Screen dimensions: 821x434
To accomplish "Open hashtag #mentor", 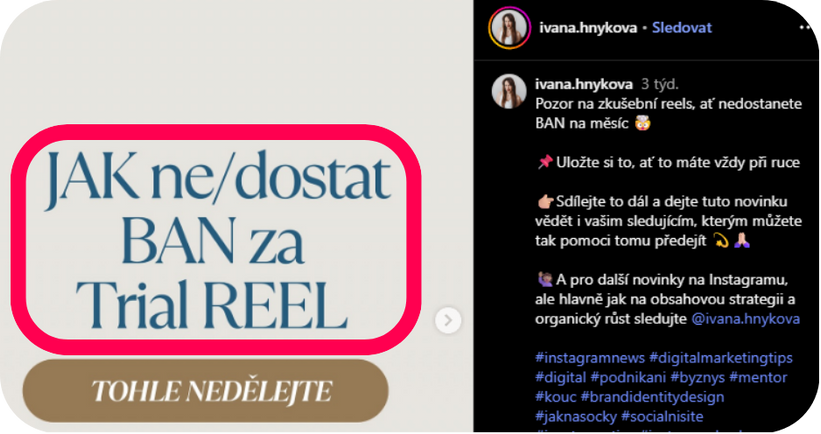I will coord(758,377).
